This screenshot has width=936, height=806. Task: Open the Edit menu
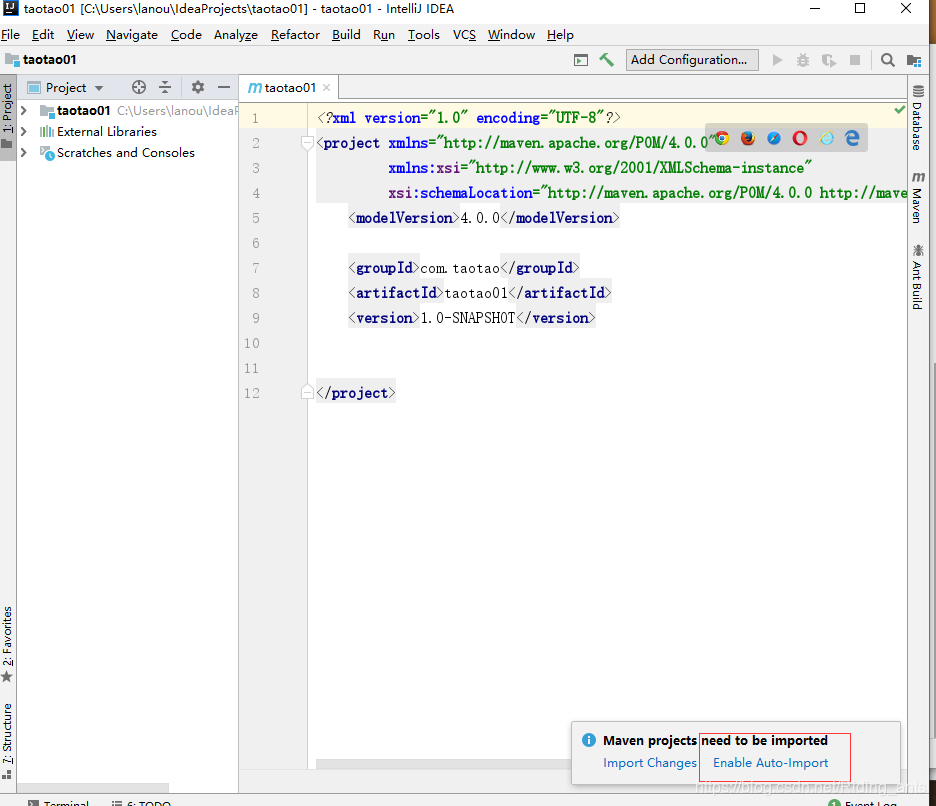[x=43, y=35]
